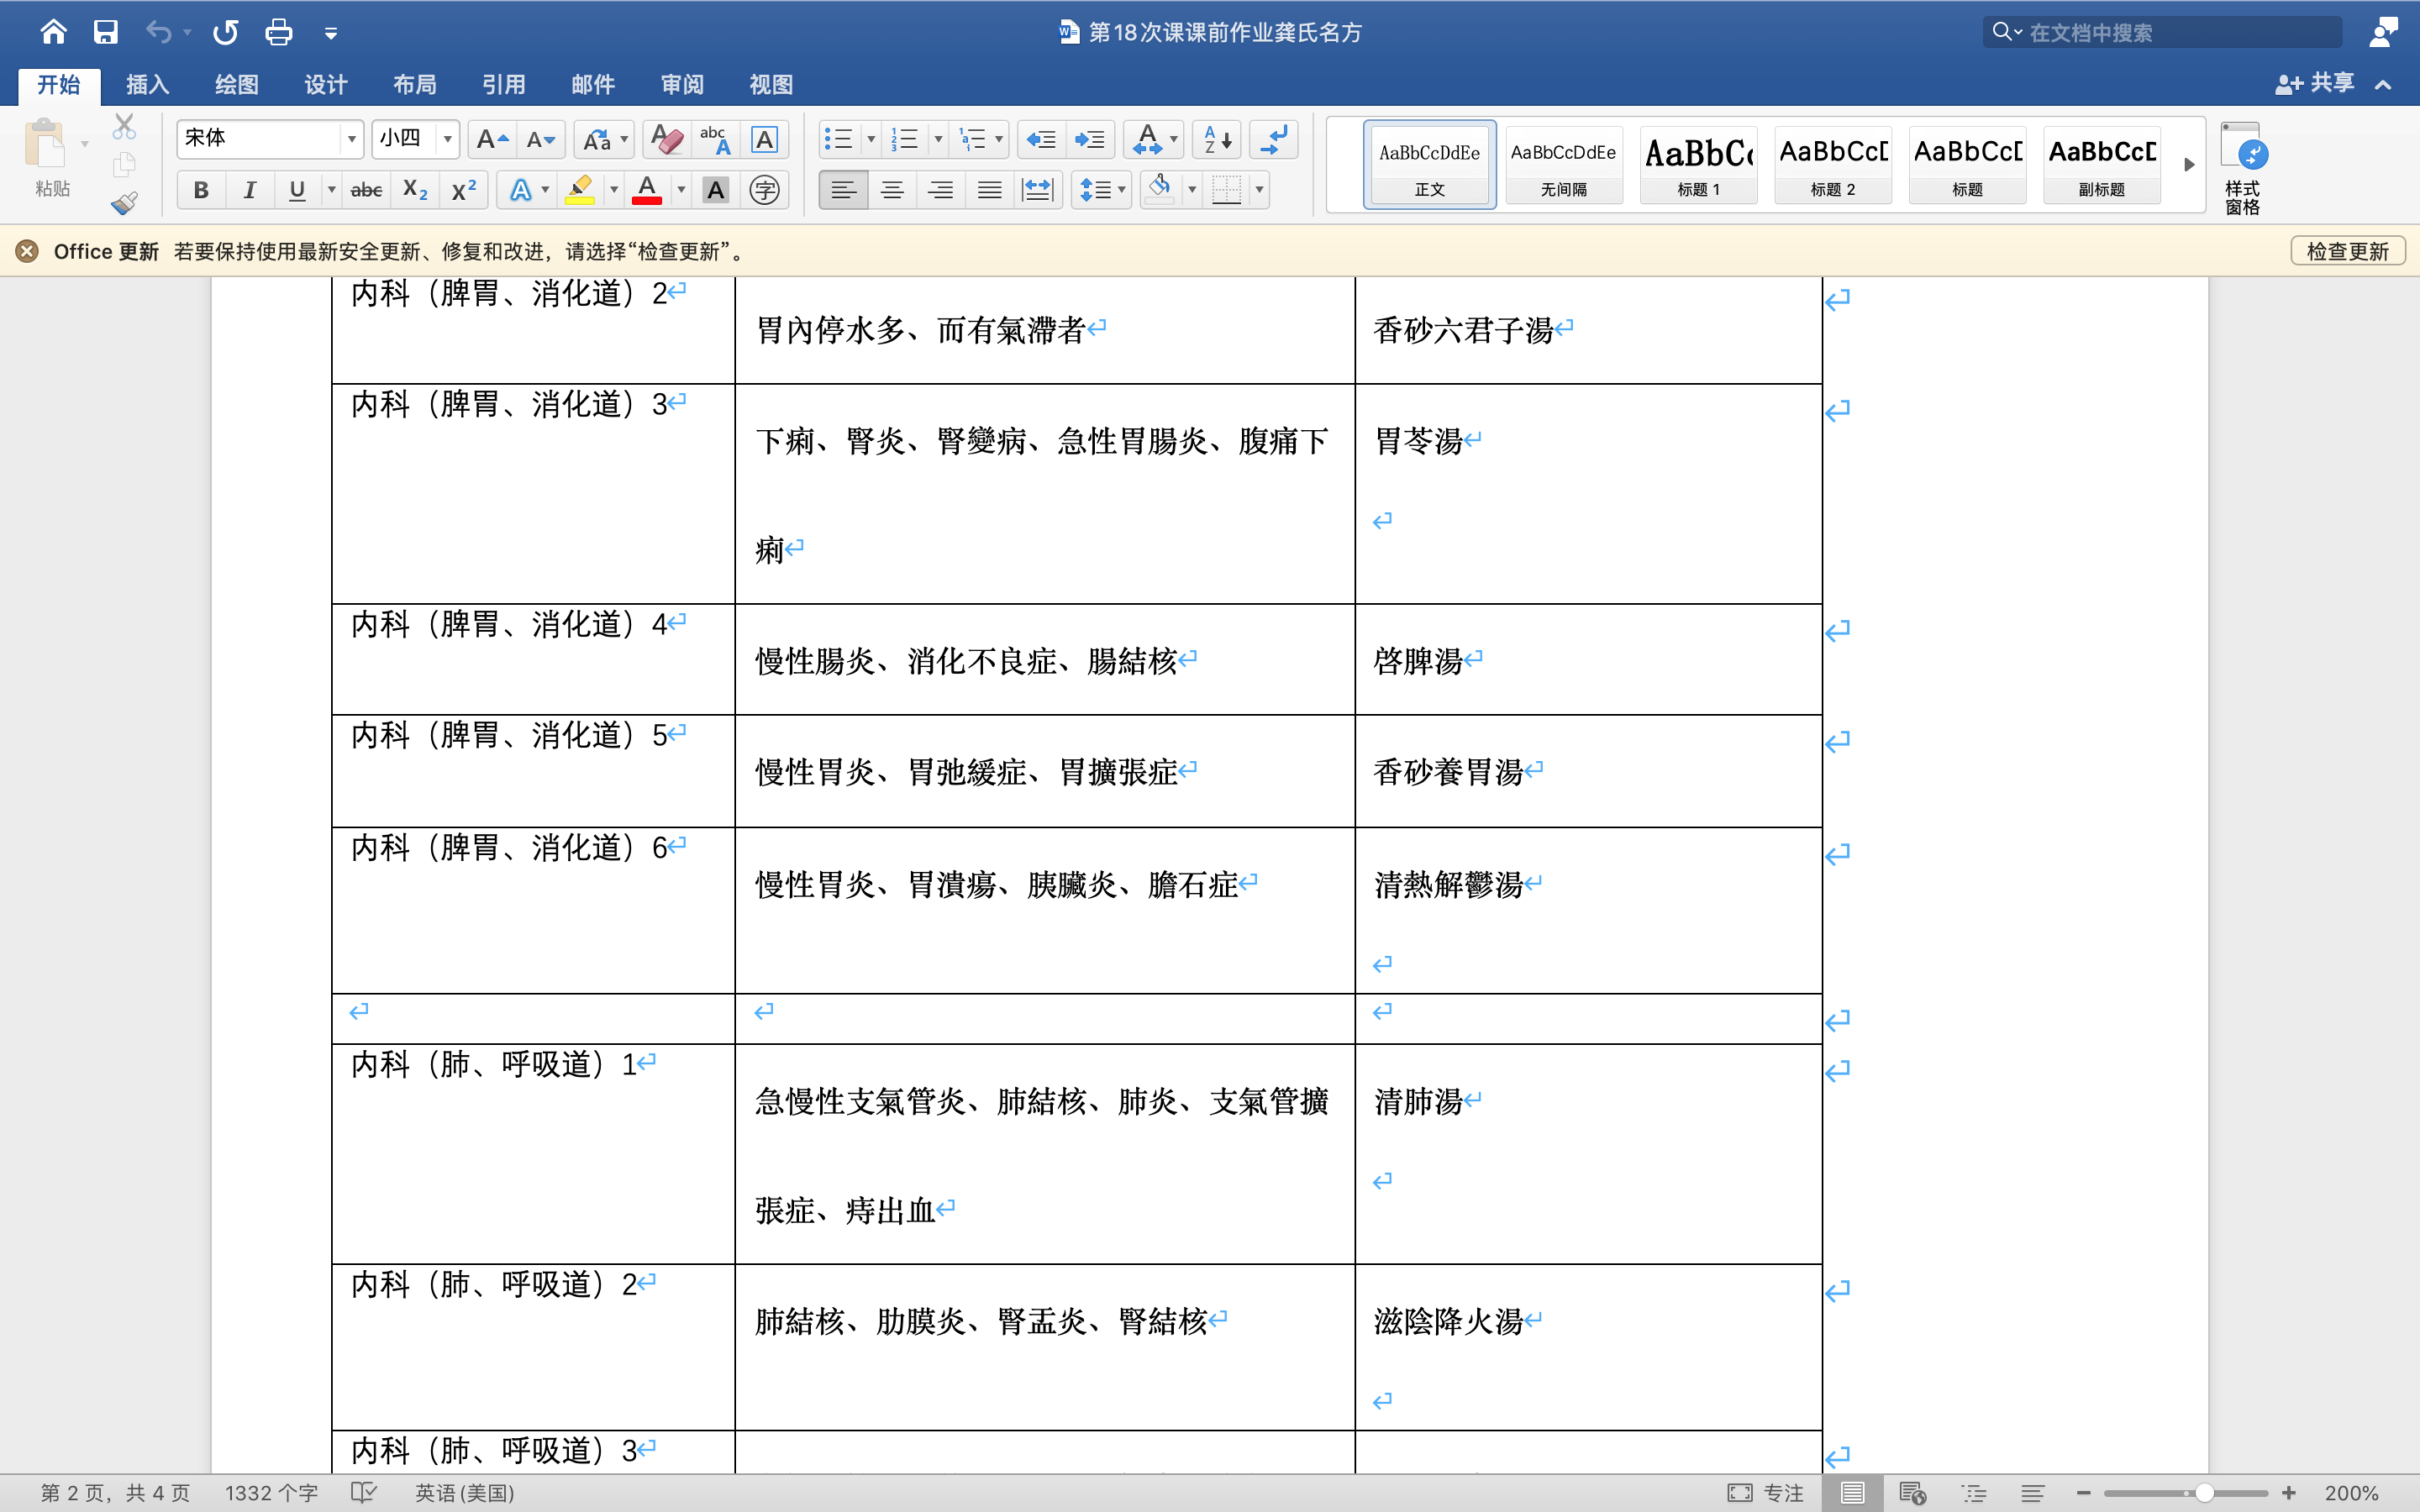Apply the yellow text highlight color
The image size is (2420, 1512).
click(580, 190)
